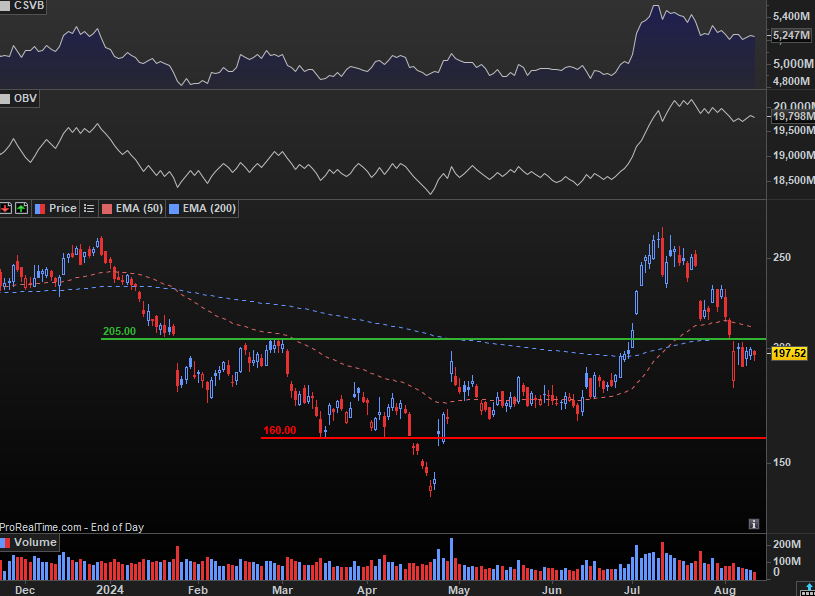
Task: Click the 19,798M OBV value tag
Action: click(793, 116)
